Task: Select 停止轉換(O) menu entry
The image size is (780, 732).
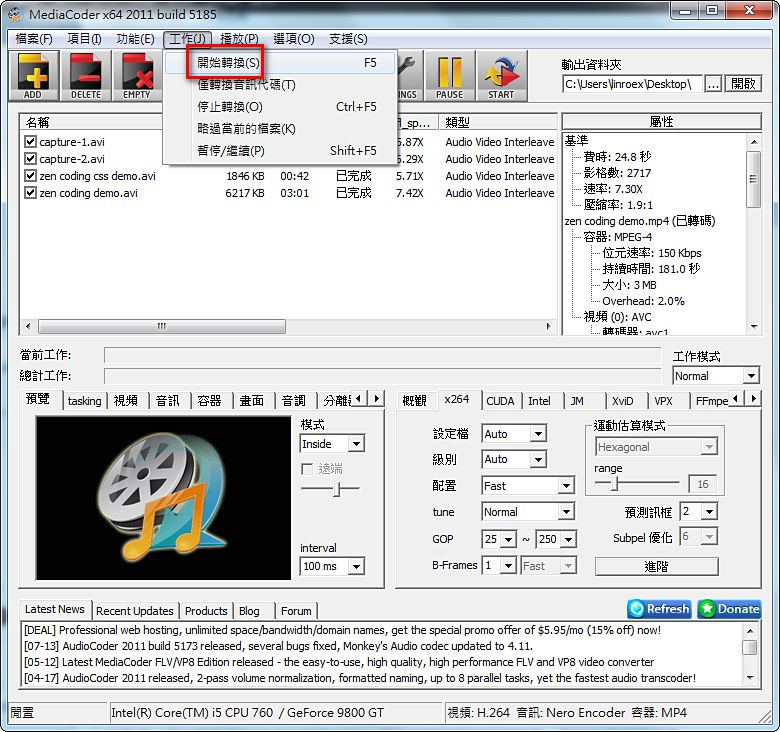Action: [x=281, y=106]
